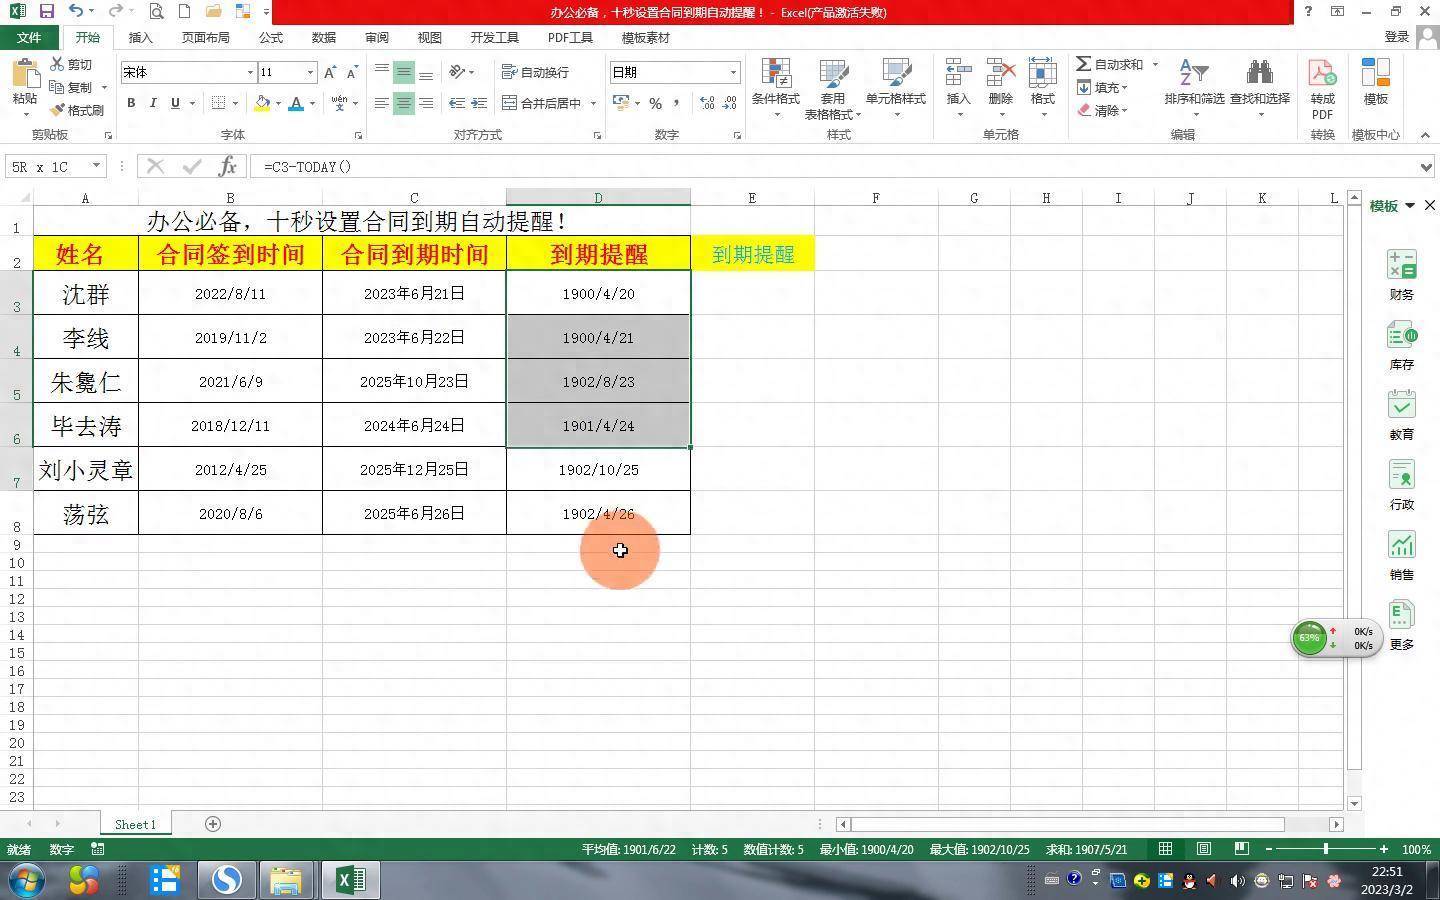Open the Sort and Filter tool
1440x900 pixels.
1194,74
